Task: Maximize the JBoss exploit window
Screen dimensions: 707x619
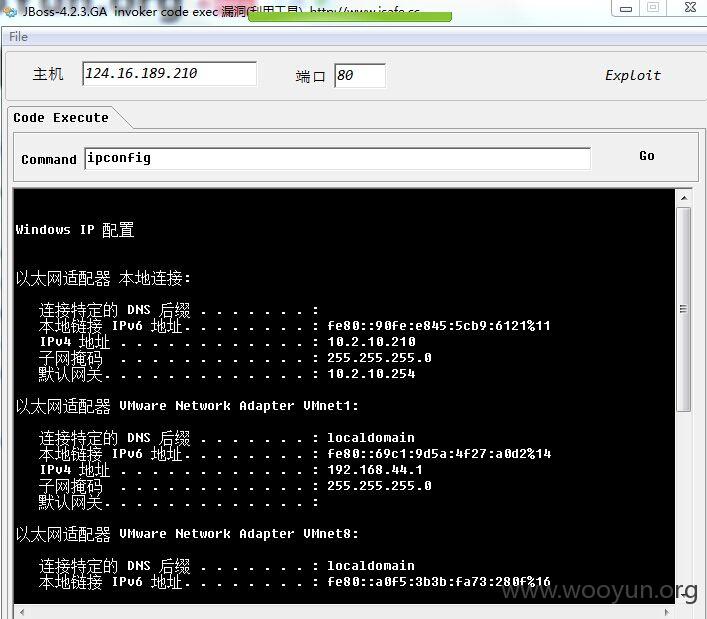Action: coord(652,8)
